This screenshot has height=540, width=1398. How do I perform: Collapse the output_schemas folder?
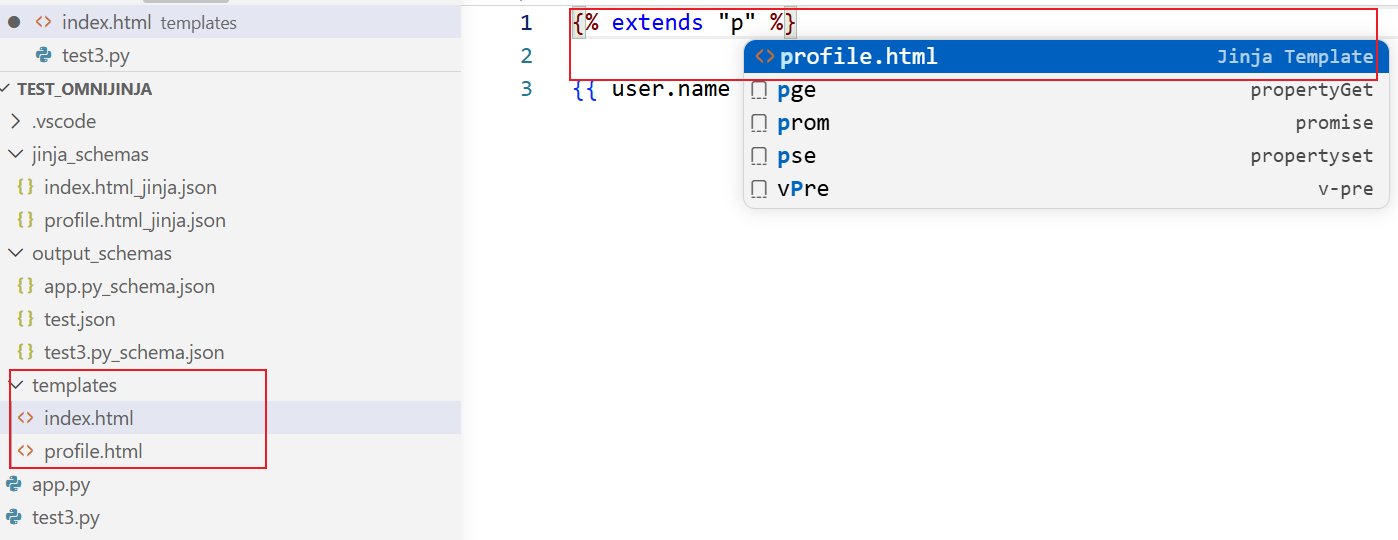[x=230, y=253]
